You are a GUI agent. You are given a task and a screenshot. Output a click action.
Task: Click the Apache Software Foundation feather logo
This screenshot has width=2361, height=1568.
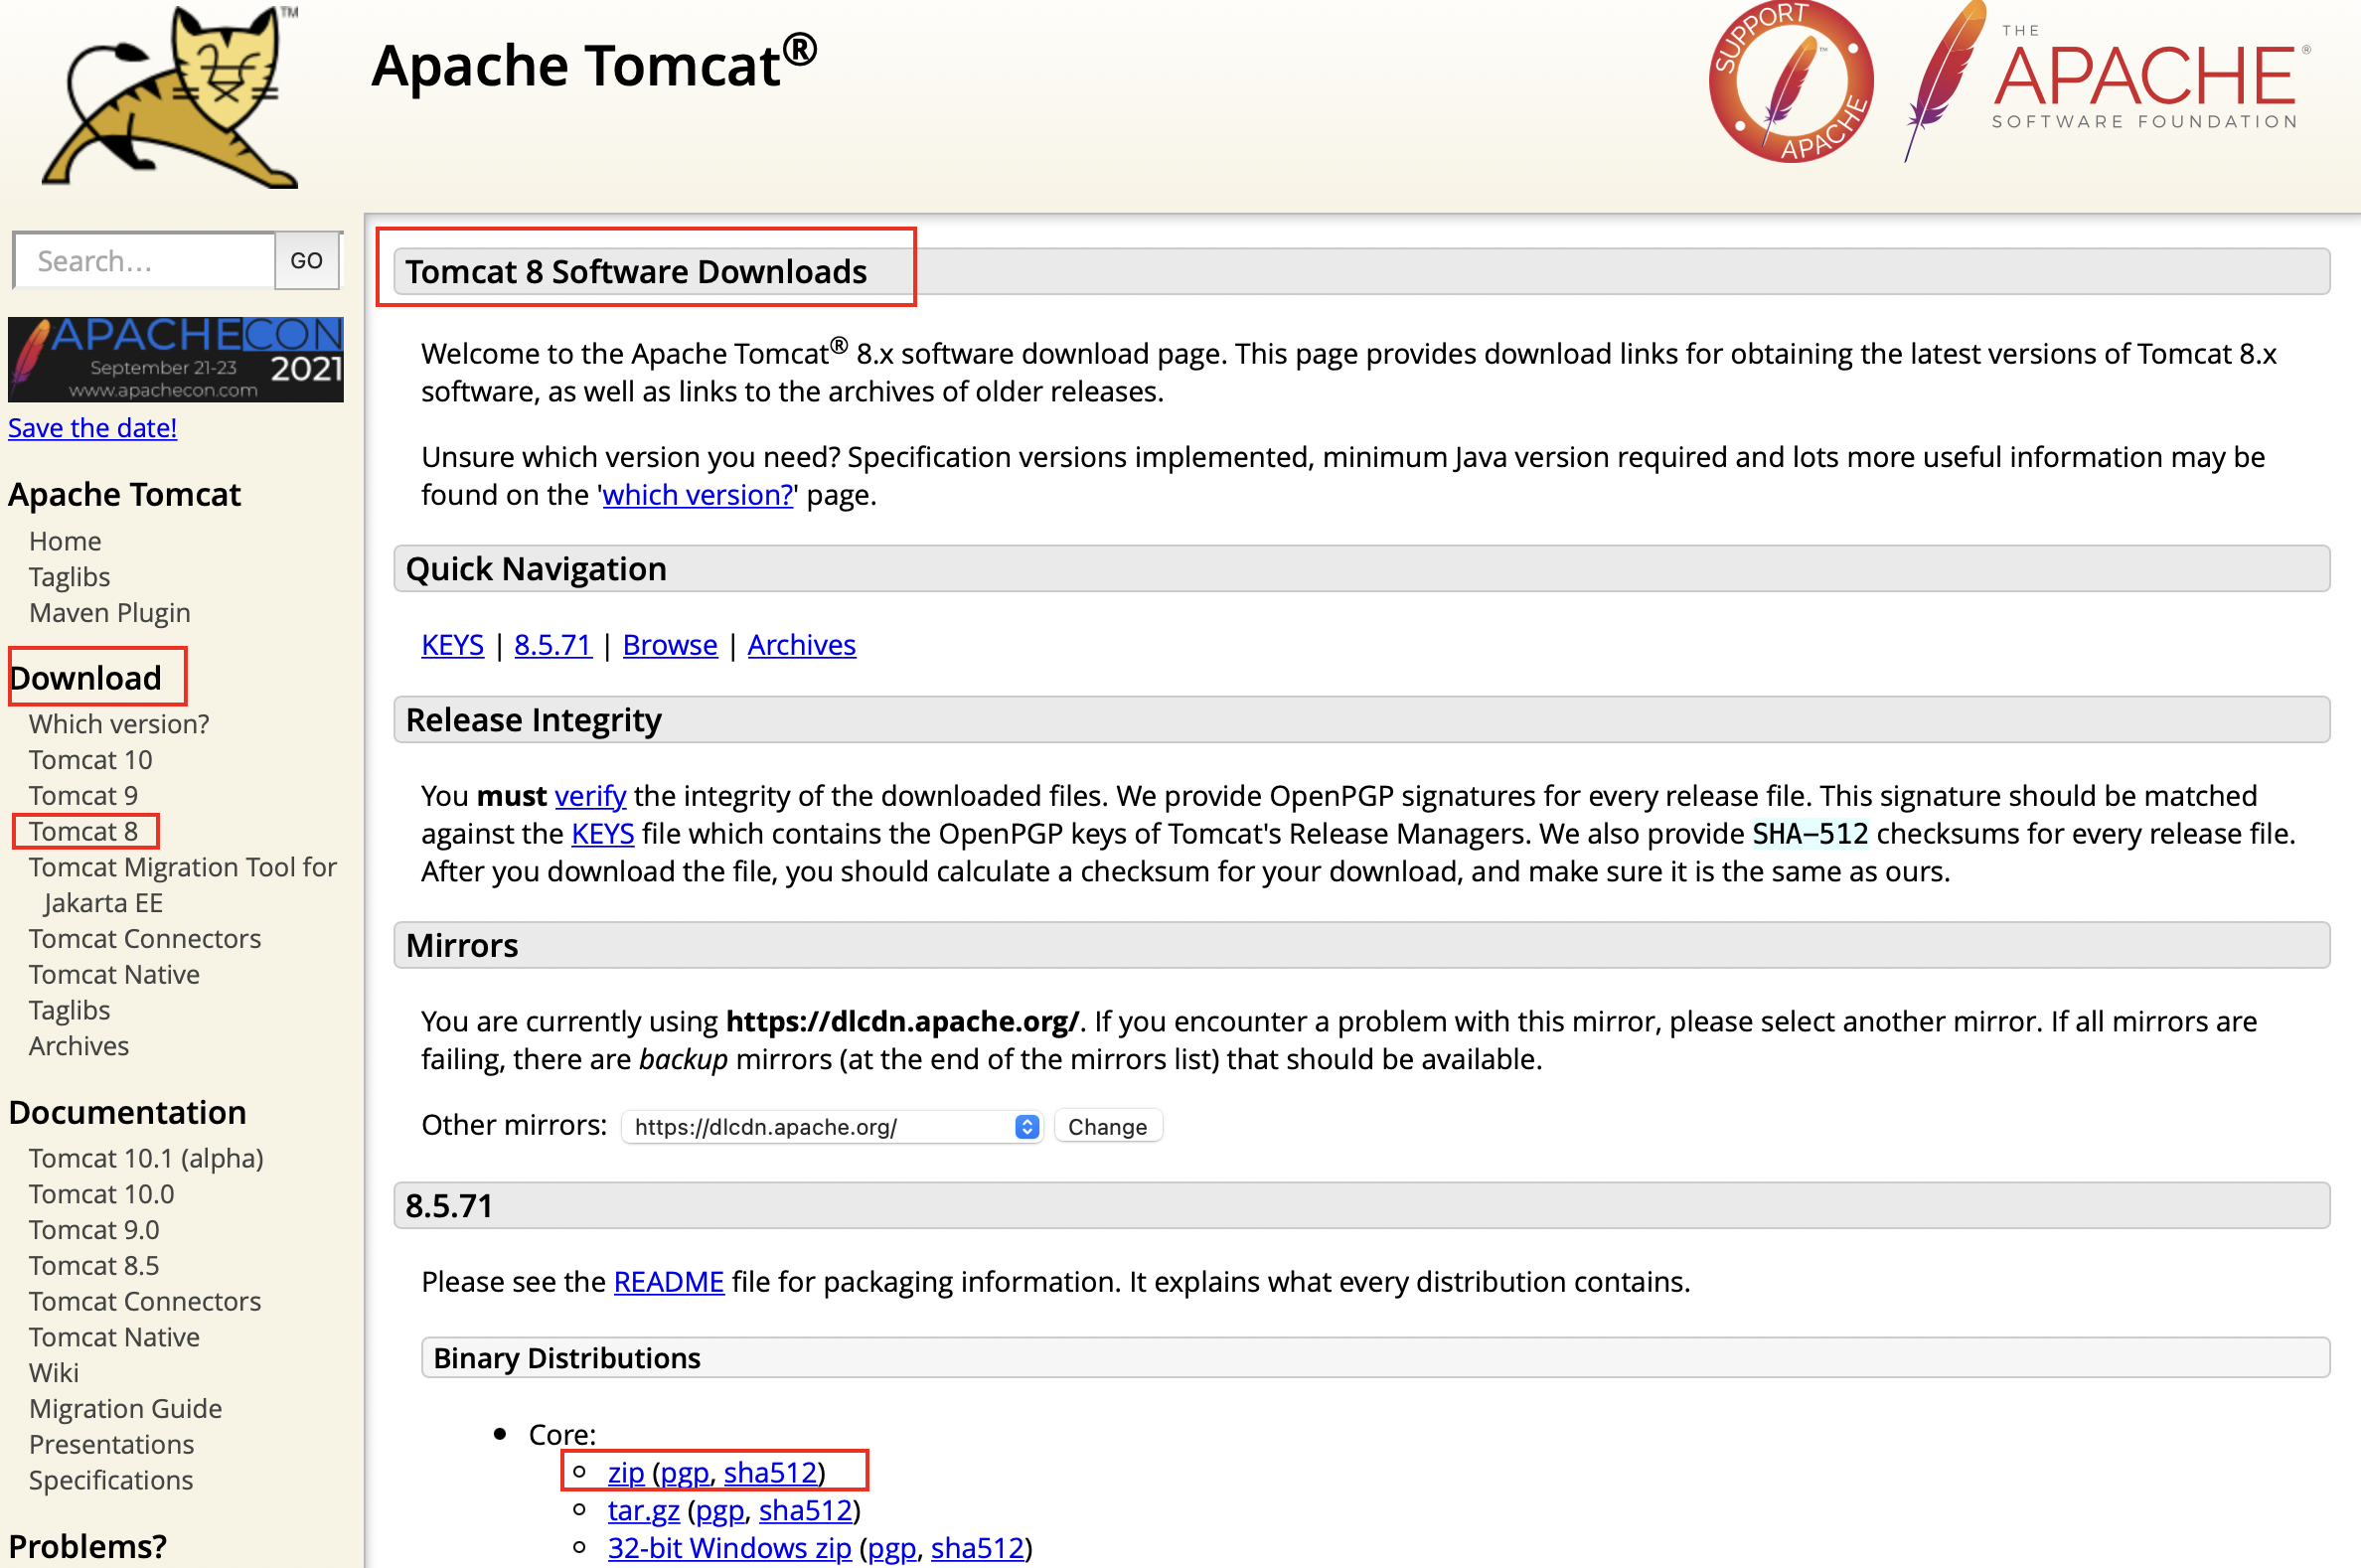[2109, 82]
